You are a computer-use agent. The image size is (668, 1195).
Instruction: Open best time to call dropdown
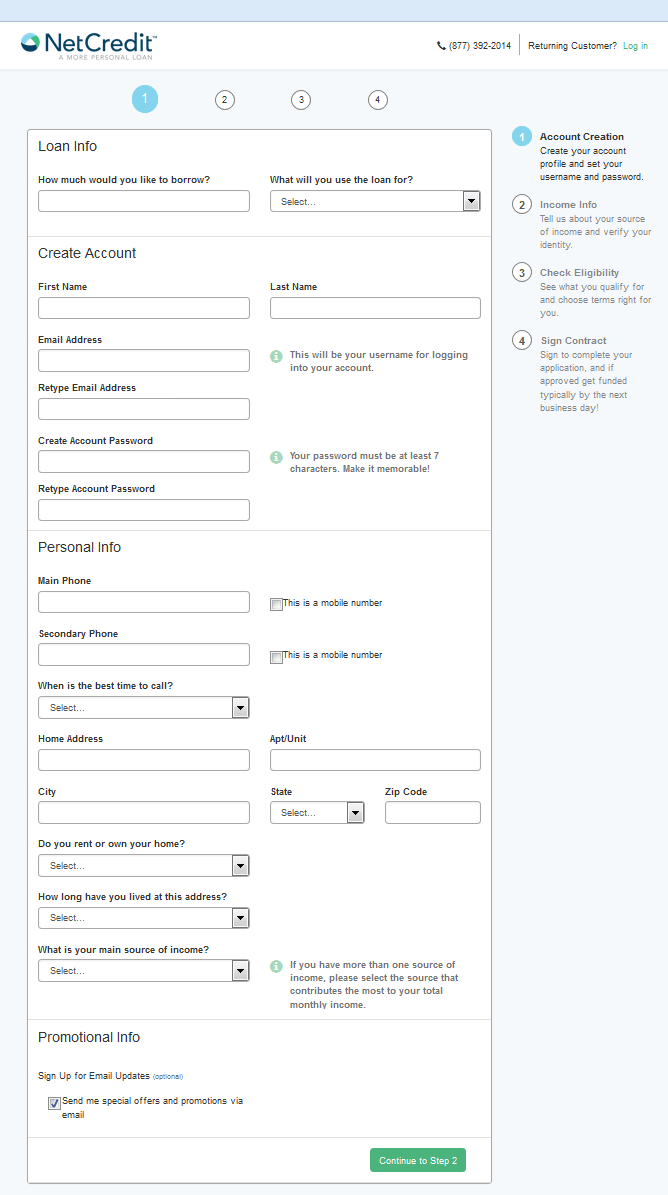coord(144,707)
